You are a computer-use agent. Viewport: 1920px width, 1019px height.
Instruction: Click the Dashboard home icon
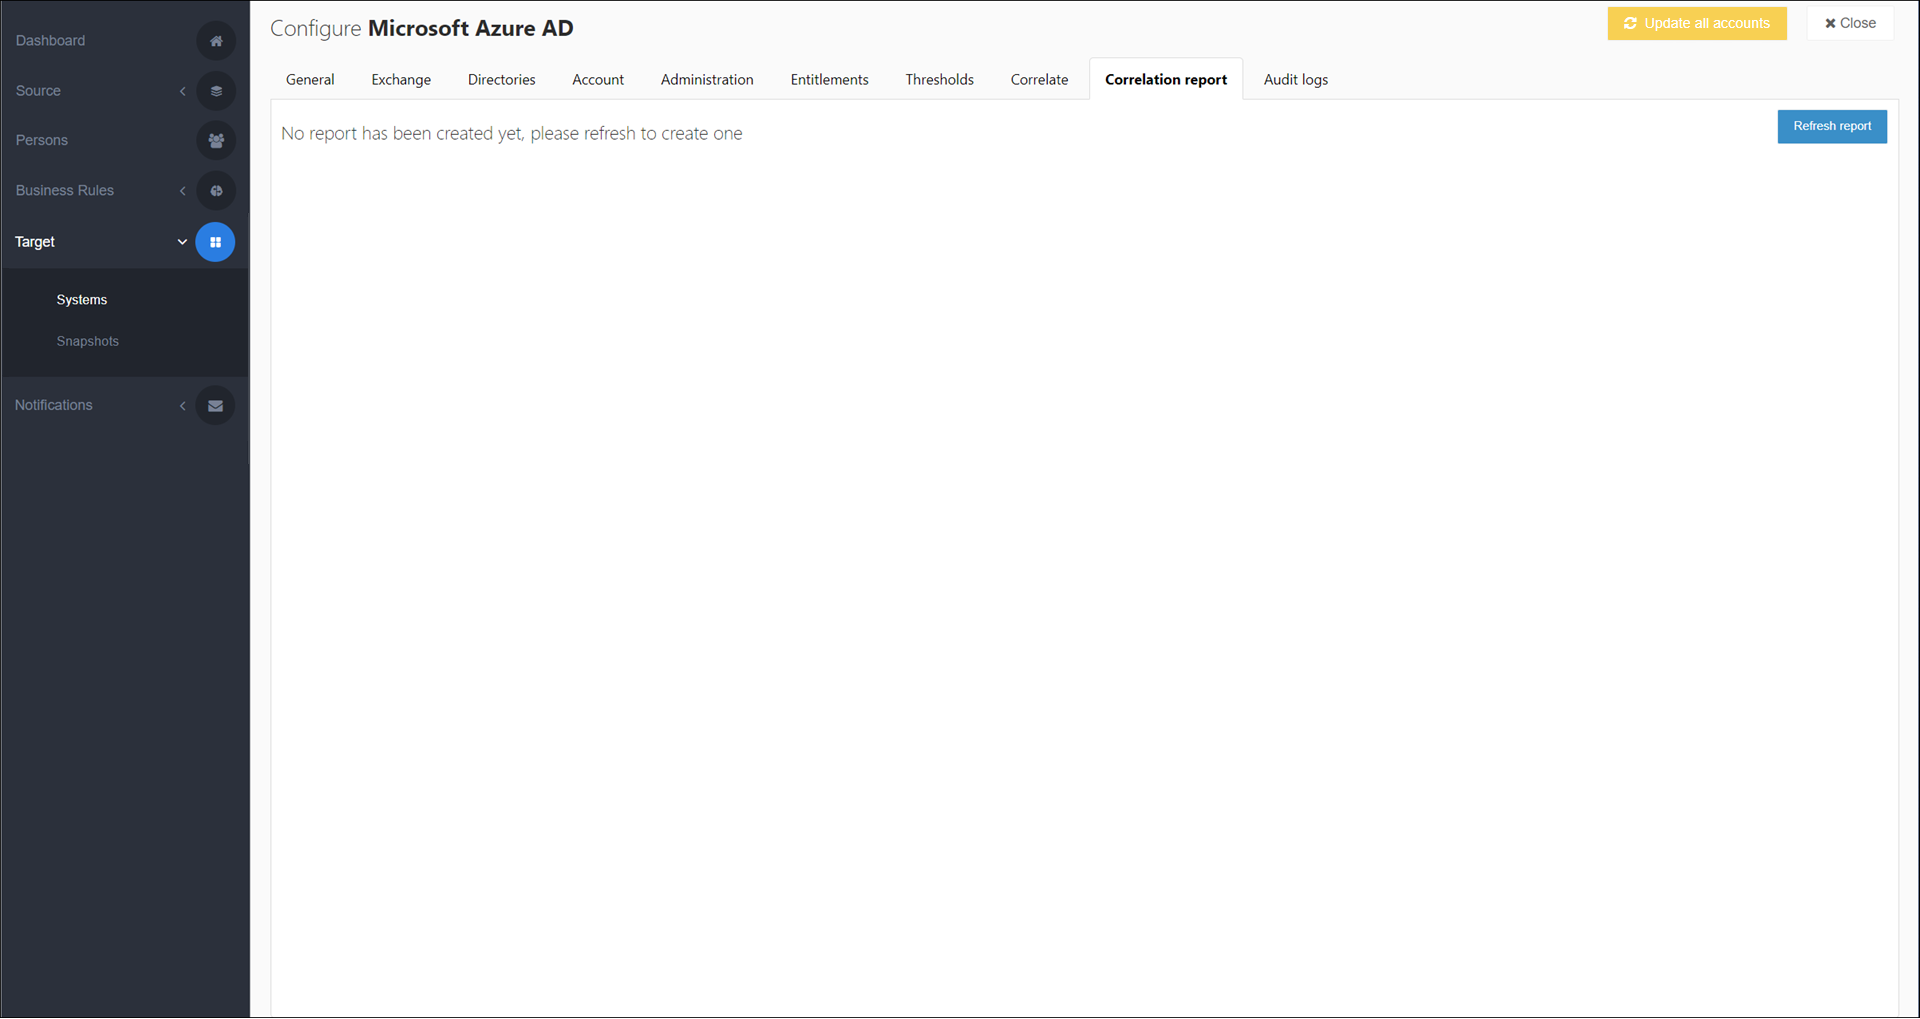coord(216,41)
